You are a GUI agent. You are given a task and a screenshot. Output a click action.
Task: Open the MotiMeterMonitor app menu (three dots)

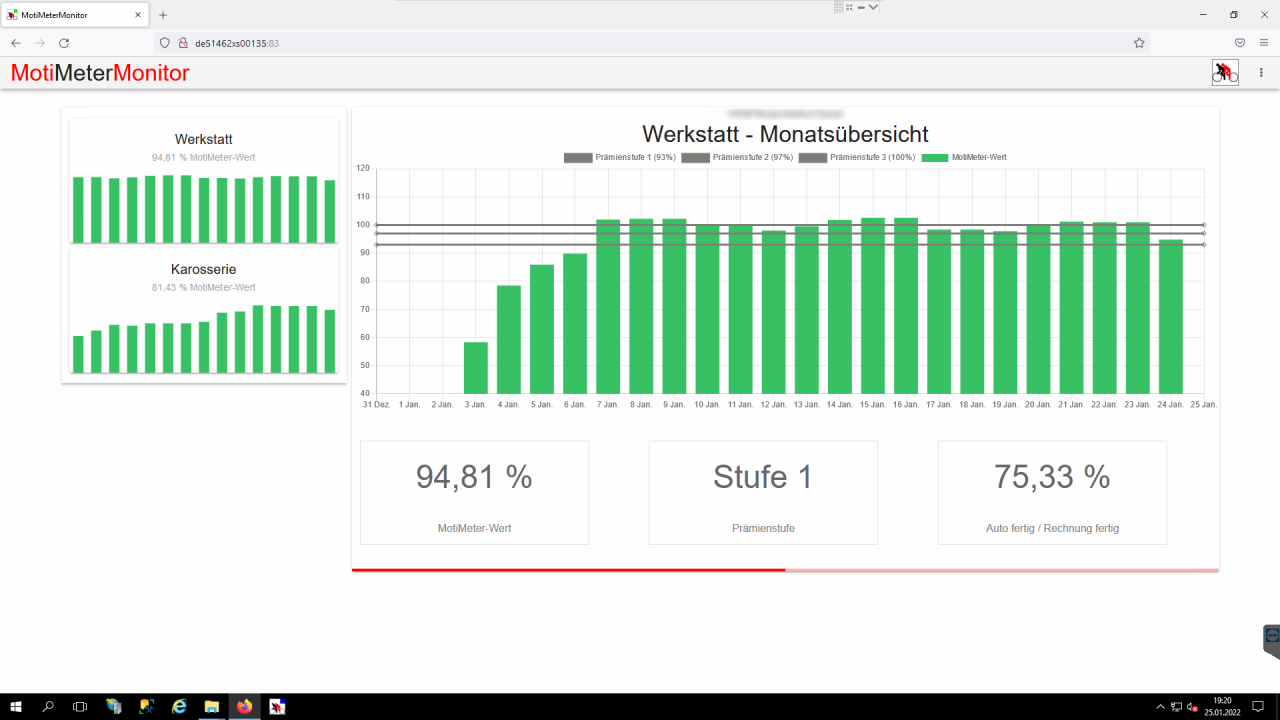pyautogui.click(x=1260, y=71)
